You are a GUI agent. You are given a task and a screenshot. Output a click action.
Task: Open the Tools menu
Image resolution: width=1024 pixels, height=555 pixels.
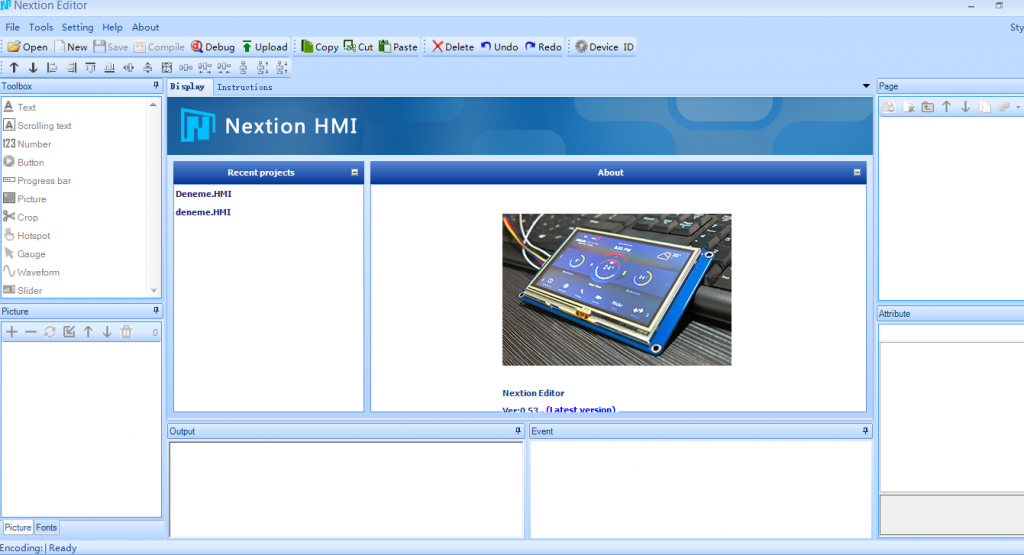41,27
